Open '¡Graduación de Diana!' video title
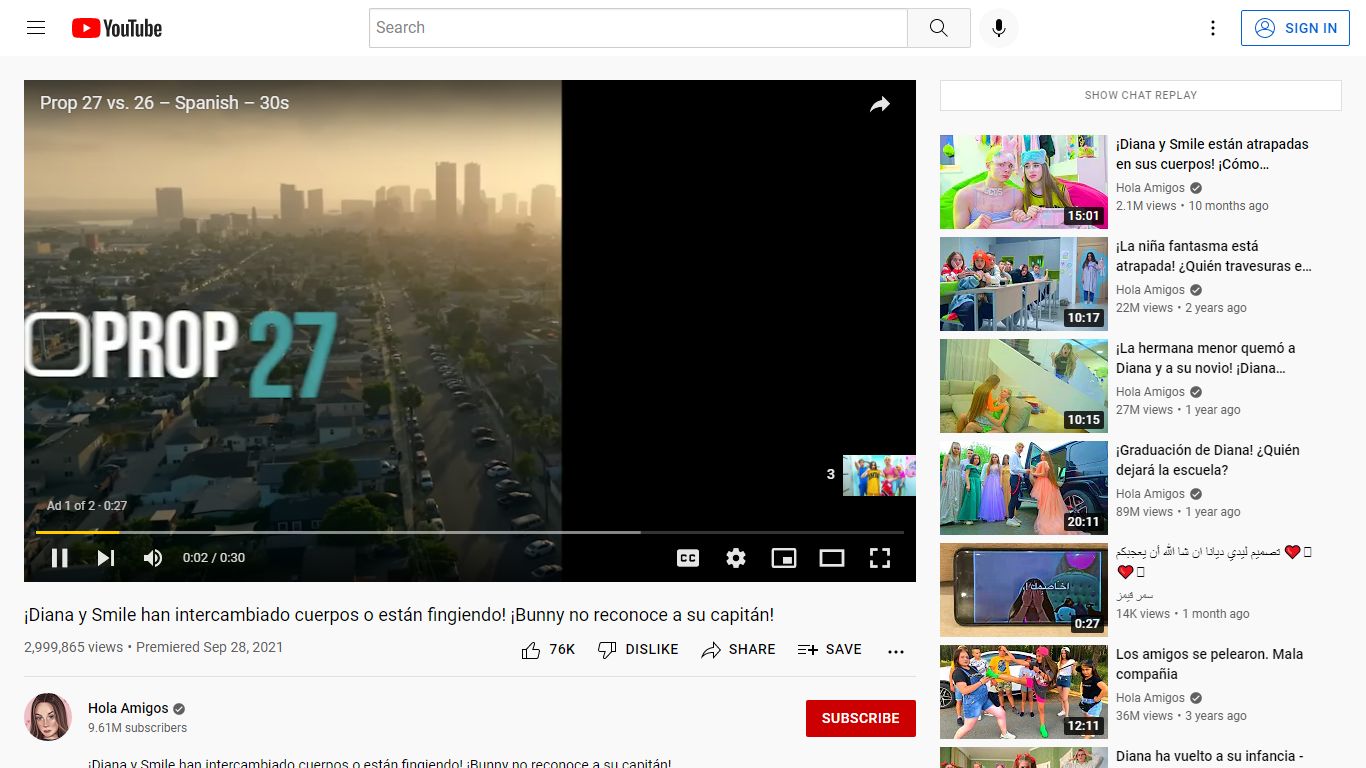The image size is (1366, 768). coord(1208,460)
